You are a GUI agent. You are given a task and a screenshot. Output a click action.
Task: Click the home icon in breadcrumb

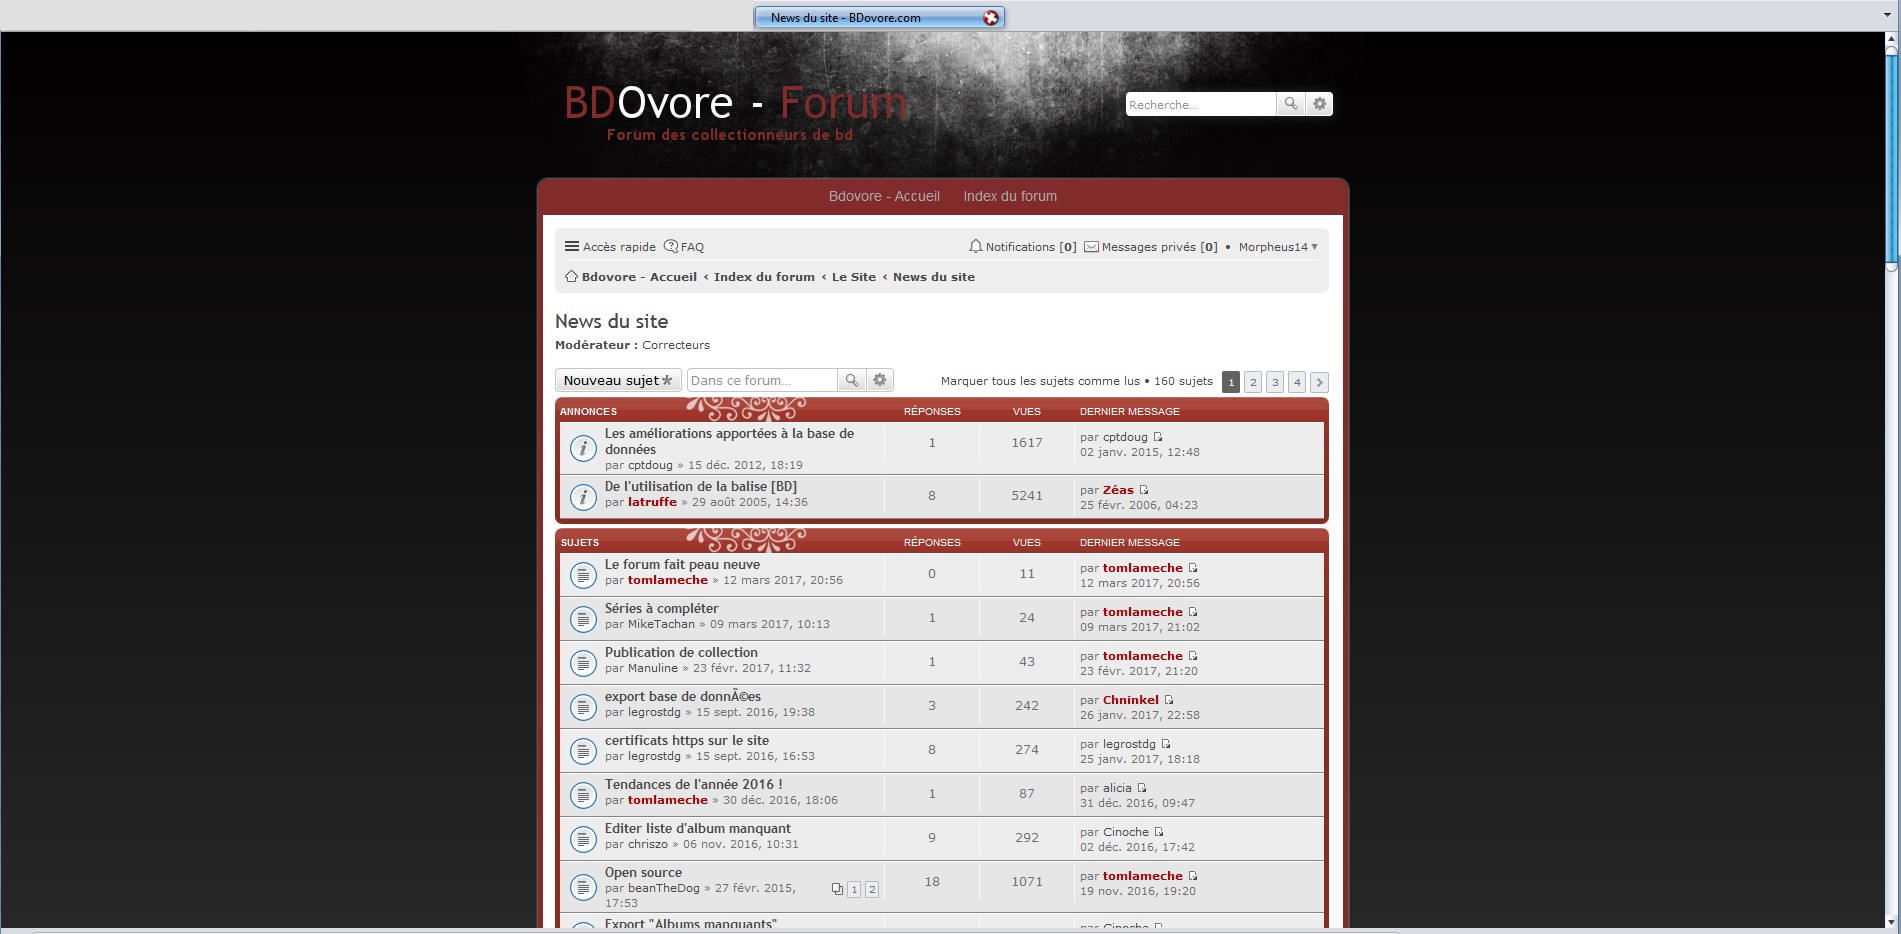pyautogui.click(x=571, y=276)
